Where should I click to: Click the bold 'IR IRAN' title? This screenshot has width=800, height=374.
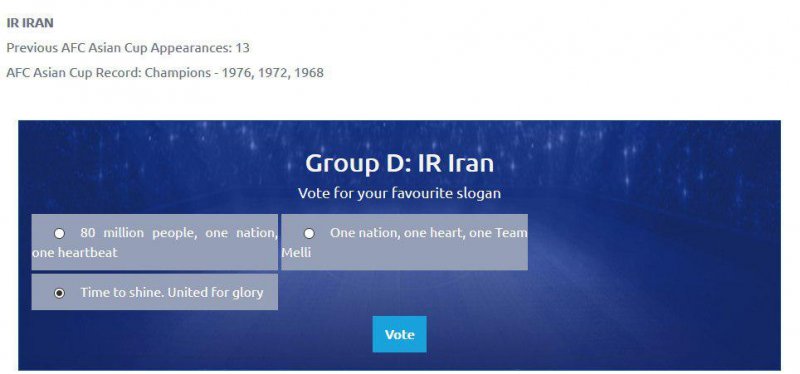point(30,23)
